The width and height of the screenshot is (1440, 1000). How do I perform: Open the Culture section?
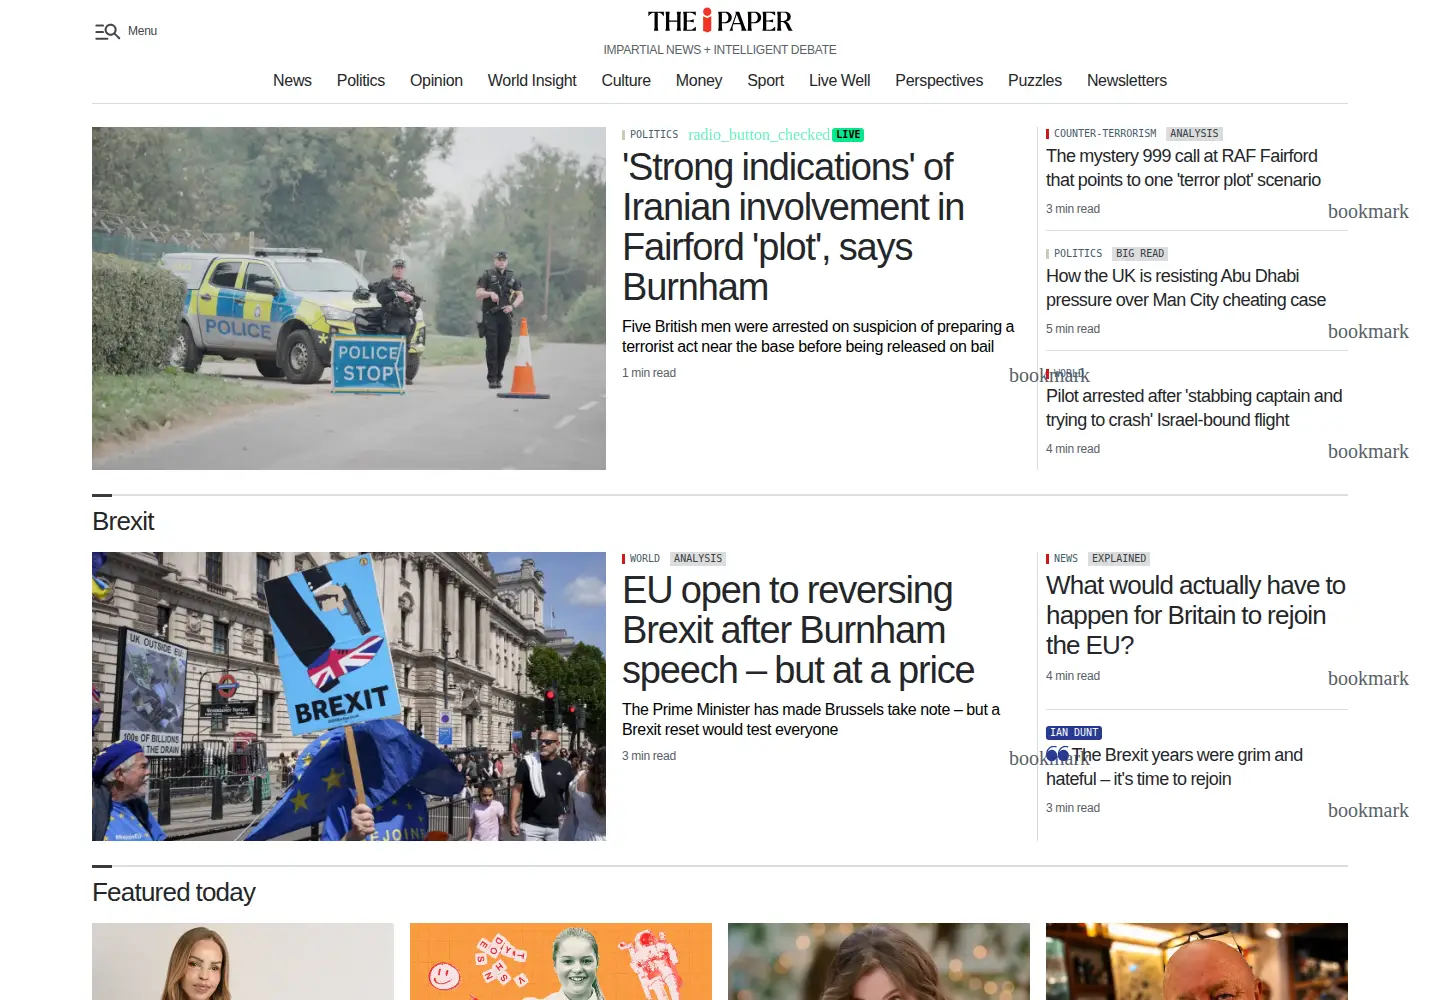[x=626, y=80]
